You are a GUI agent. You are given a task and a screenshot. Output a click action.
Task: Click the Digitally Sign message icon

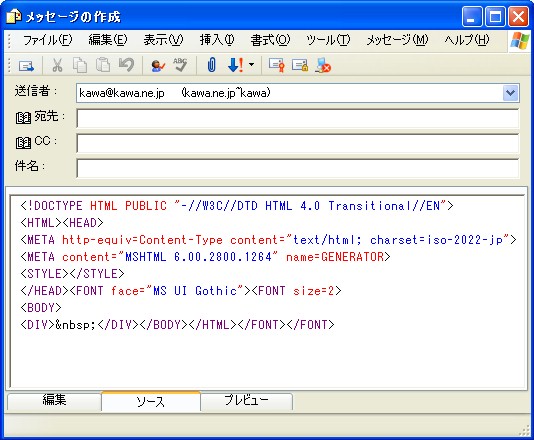[276, 65]
